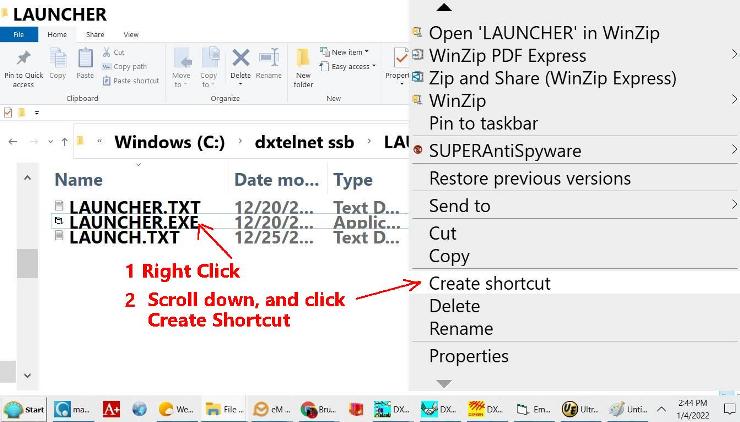740x422 pixels.
Task: Click the Pin to Quick access icon
Action: [x=23, y=59]
